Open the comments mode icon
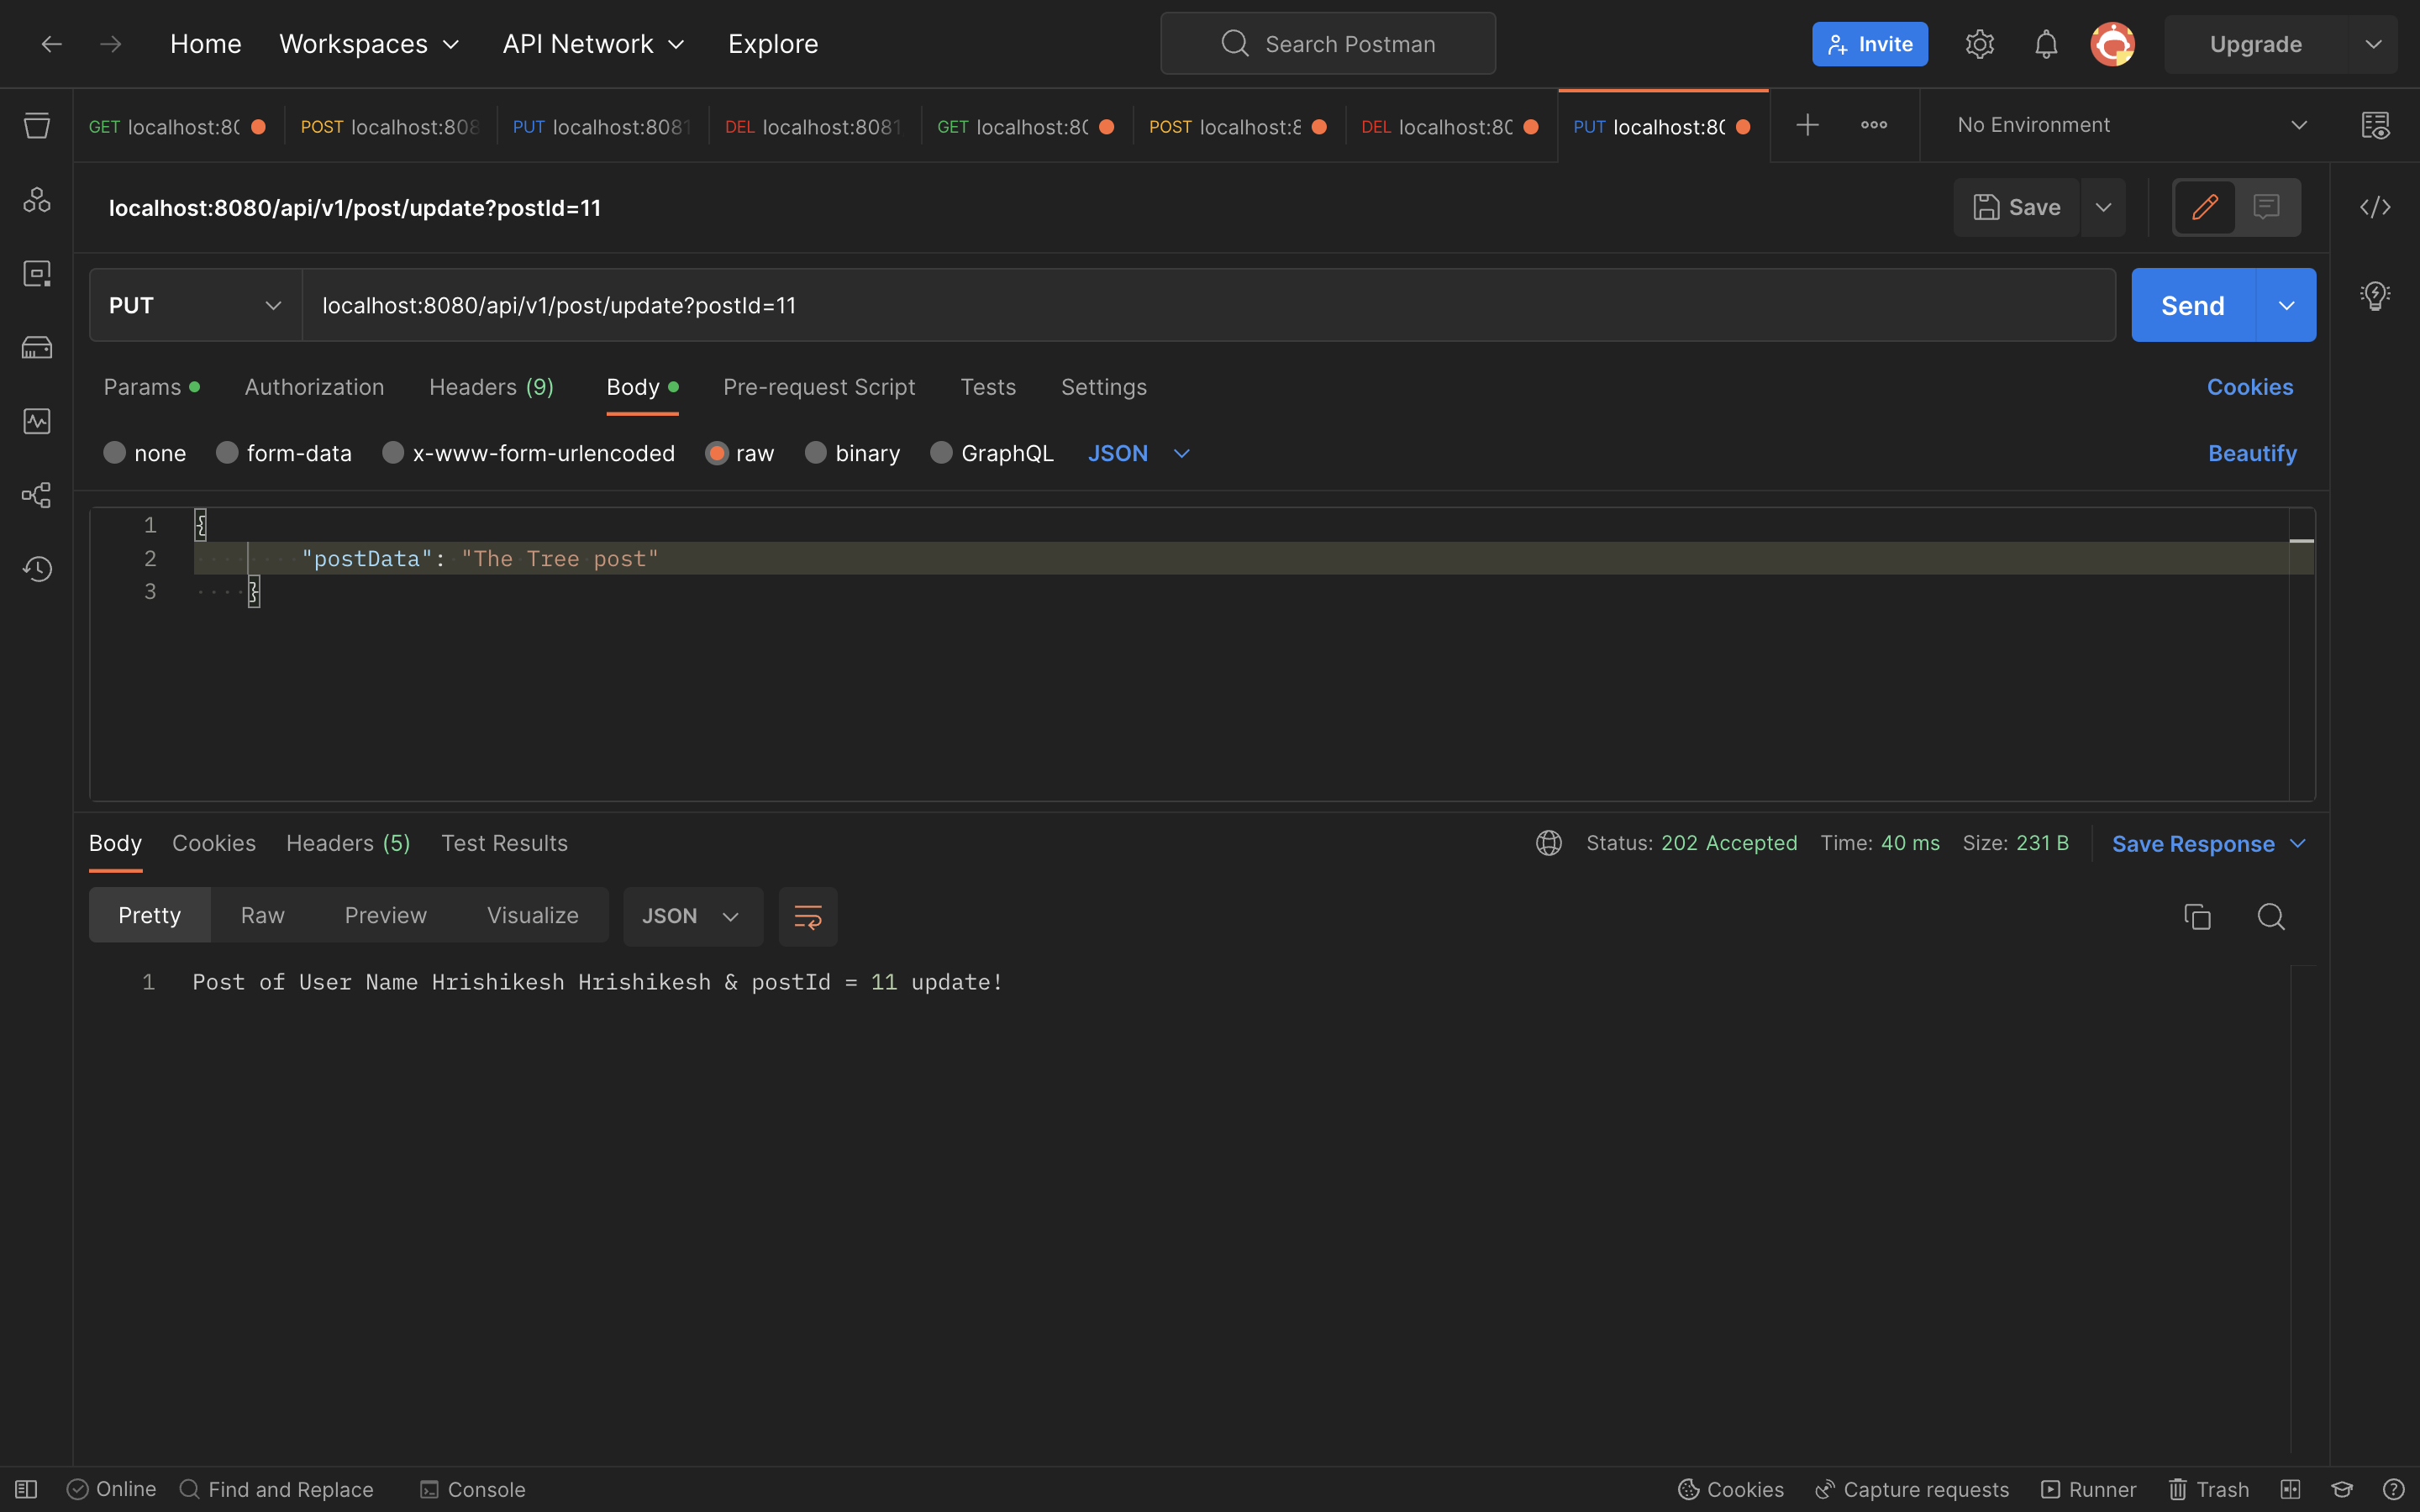This screenshot has height=1512, width=2420. tap(2266, 207)
